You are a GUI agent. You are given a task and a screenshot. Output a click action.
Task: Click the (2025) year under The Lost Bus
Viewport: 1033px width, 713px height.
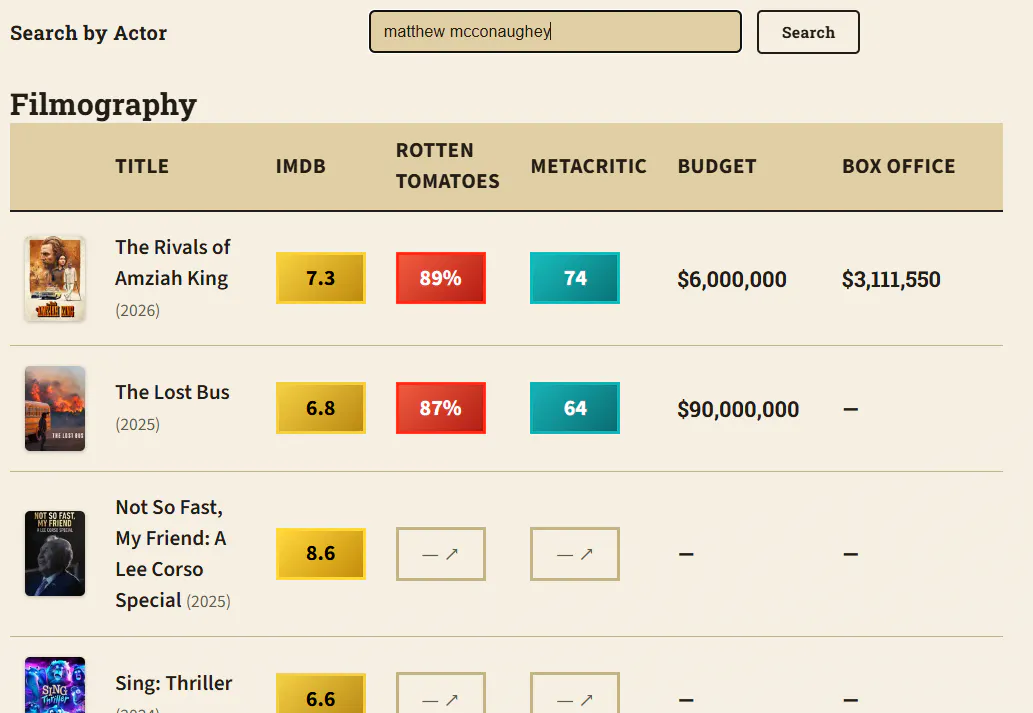pos(138,424)
